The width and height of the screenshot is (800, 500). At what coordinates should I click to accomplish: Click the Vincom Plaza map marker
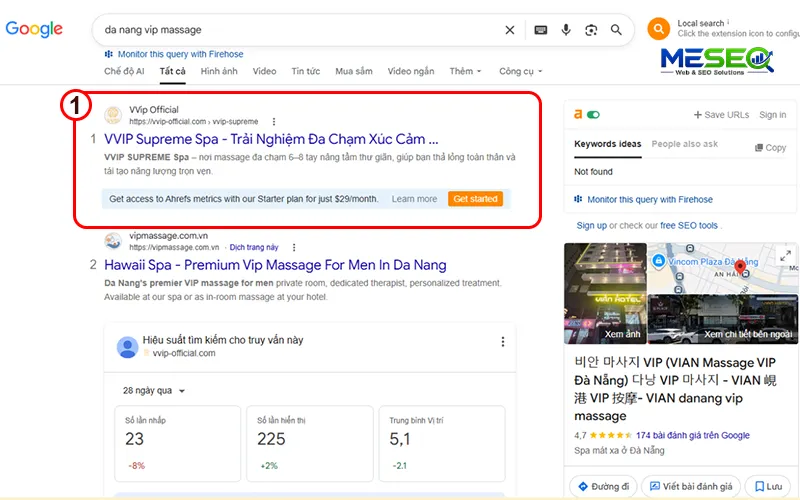tap(659, 261)
